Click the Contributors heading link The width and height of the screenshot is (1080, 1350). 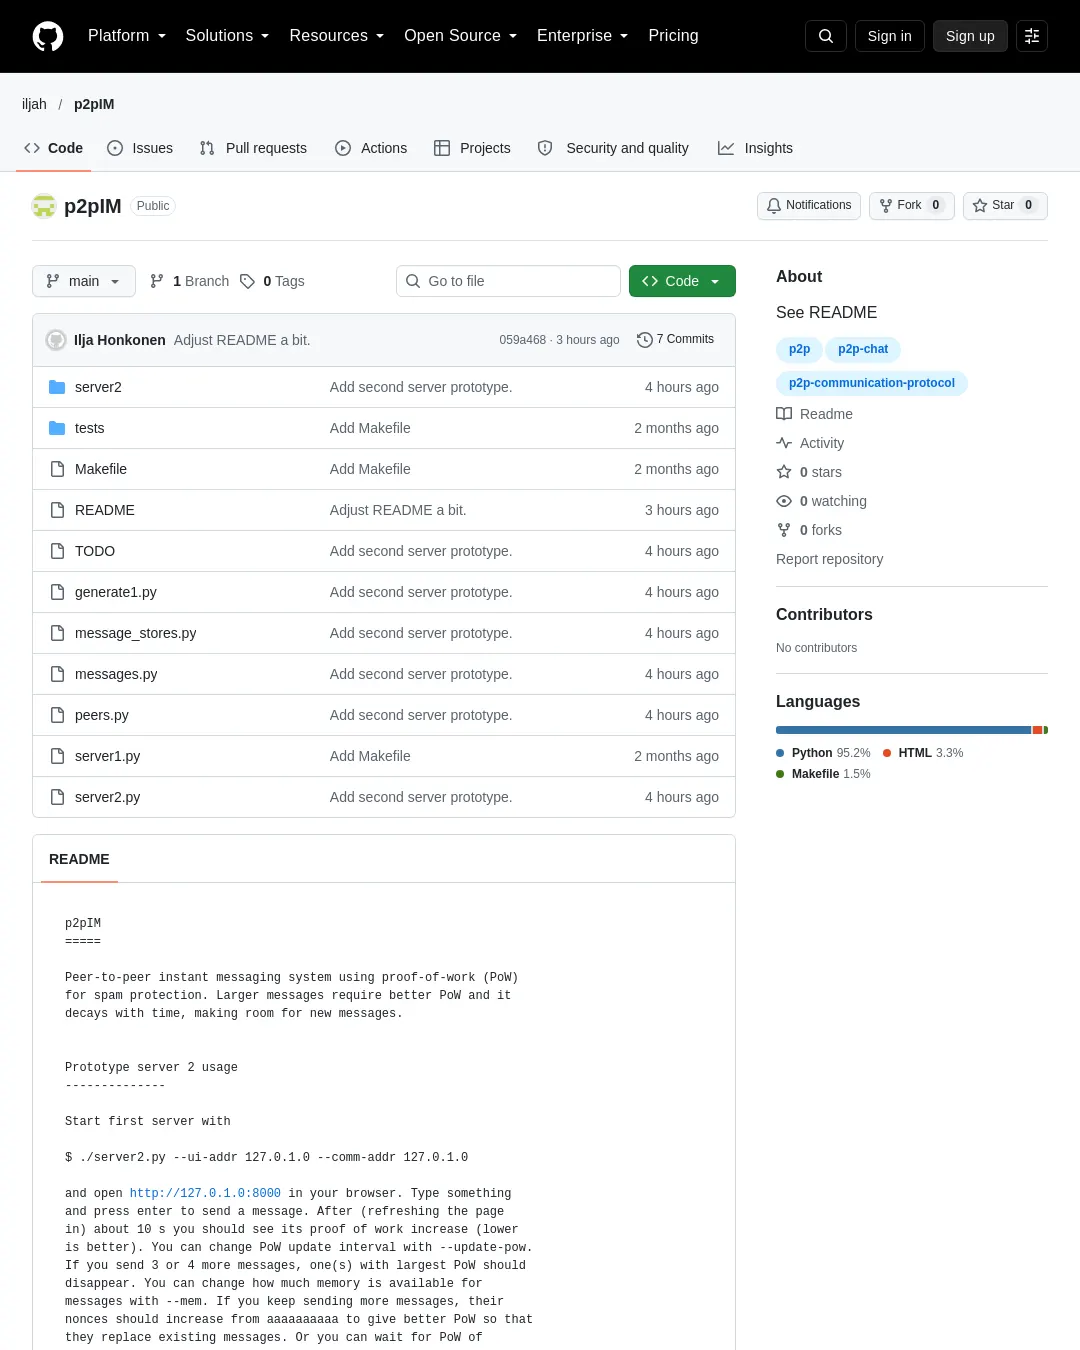[824, 614]
